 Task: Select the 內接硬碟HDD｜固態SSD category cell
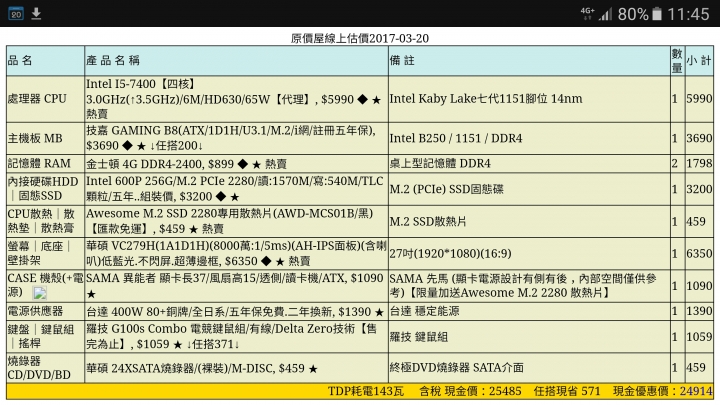point(45,189)
